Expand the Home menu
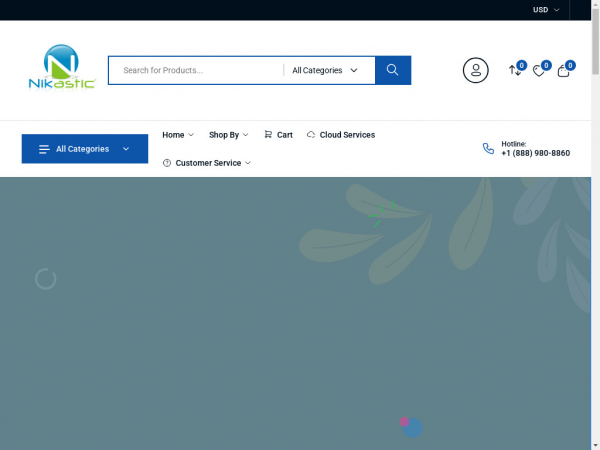The height and width of the screenshot is (450, 600). (x=178, y=134)
